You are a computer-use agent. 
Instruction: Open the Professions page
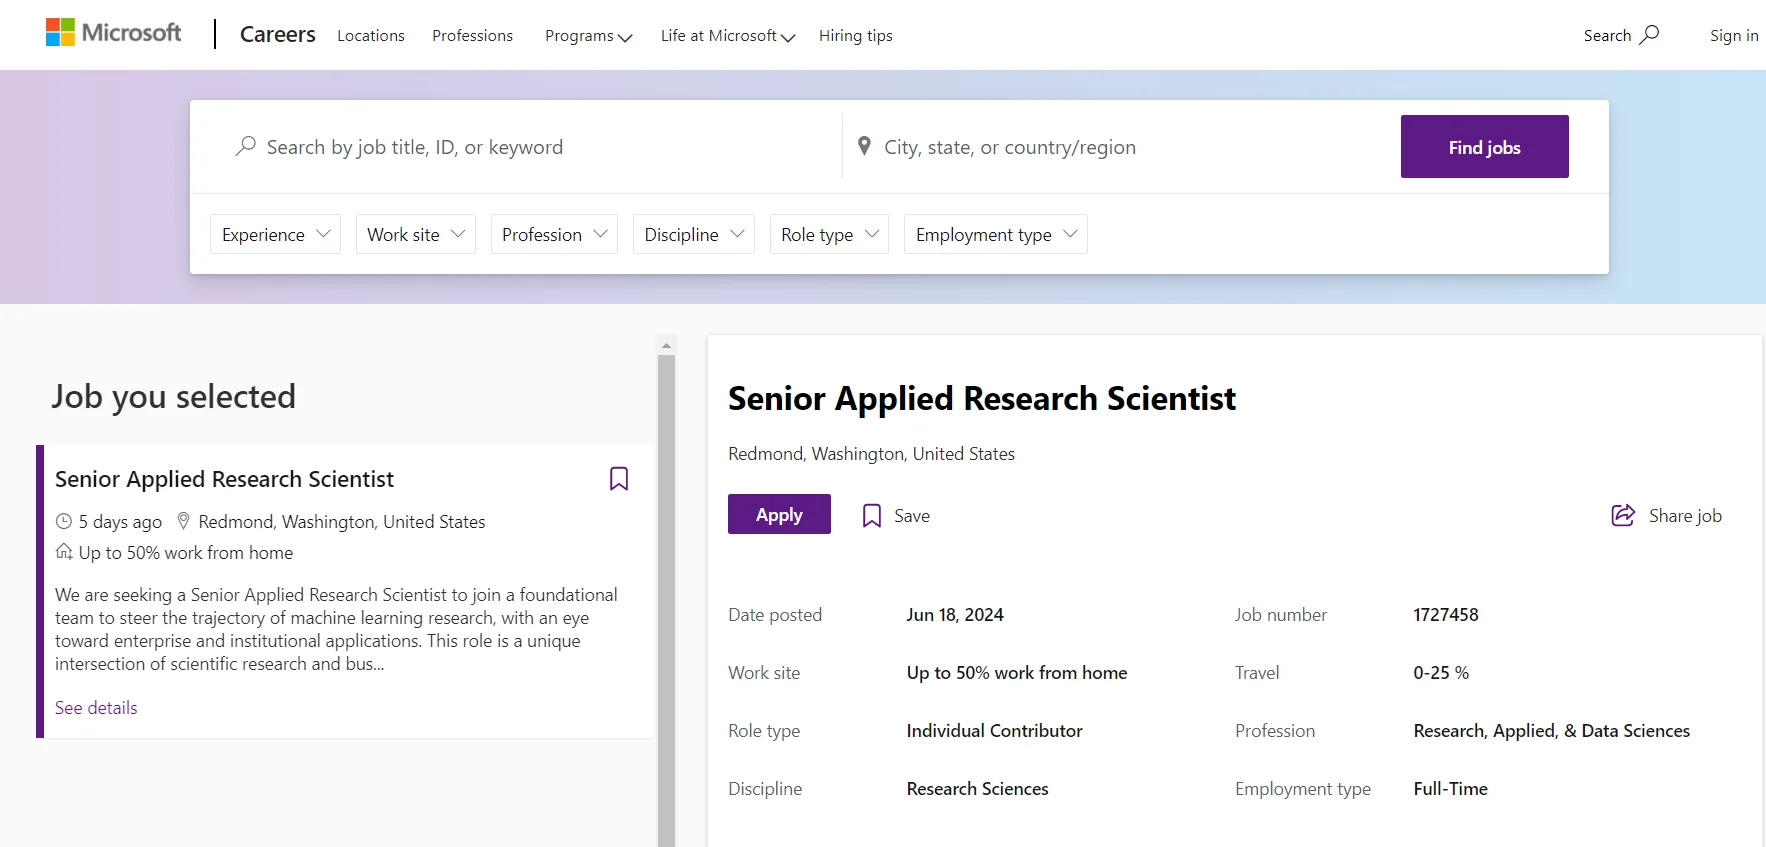pyautogui.click(x=472, y=36)
